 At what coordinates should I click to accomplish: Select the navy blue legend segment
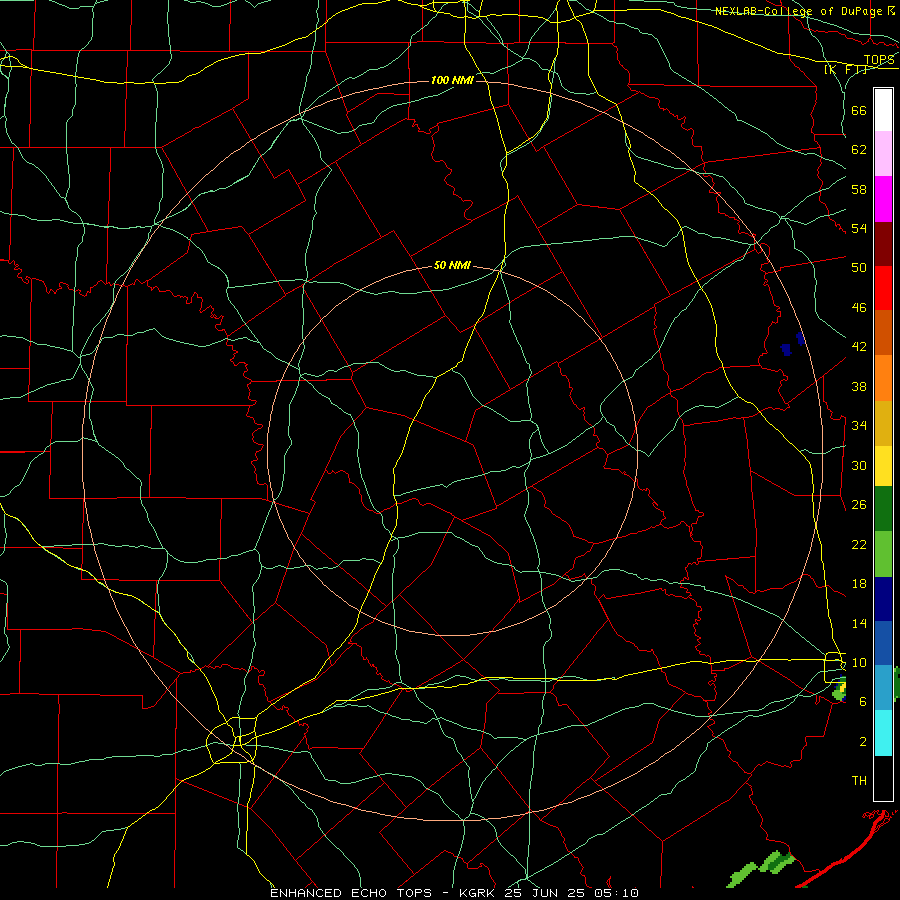point(883,599)
